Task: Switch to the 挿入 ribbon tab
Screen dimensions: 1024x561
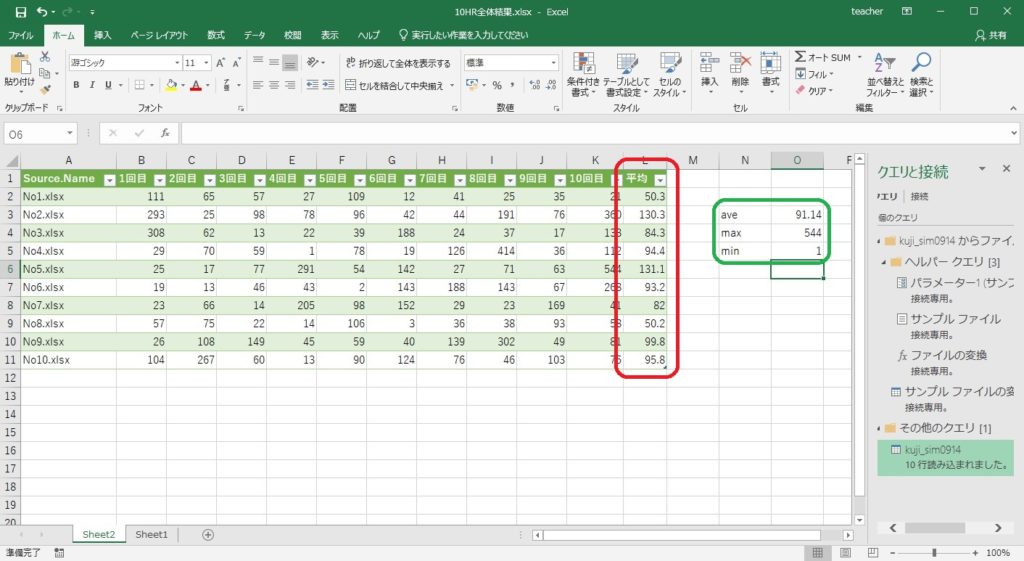Action: pos(103,35)
